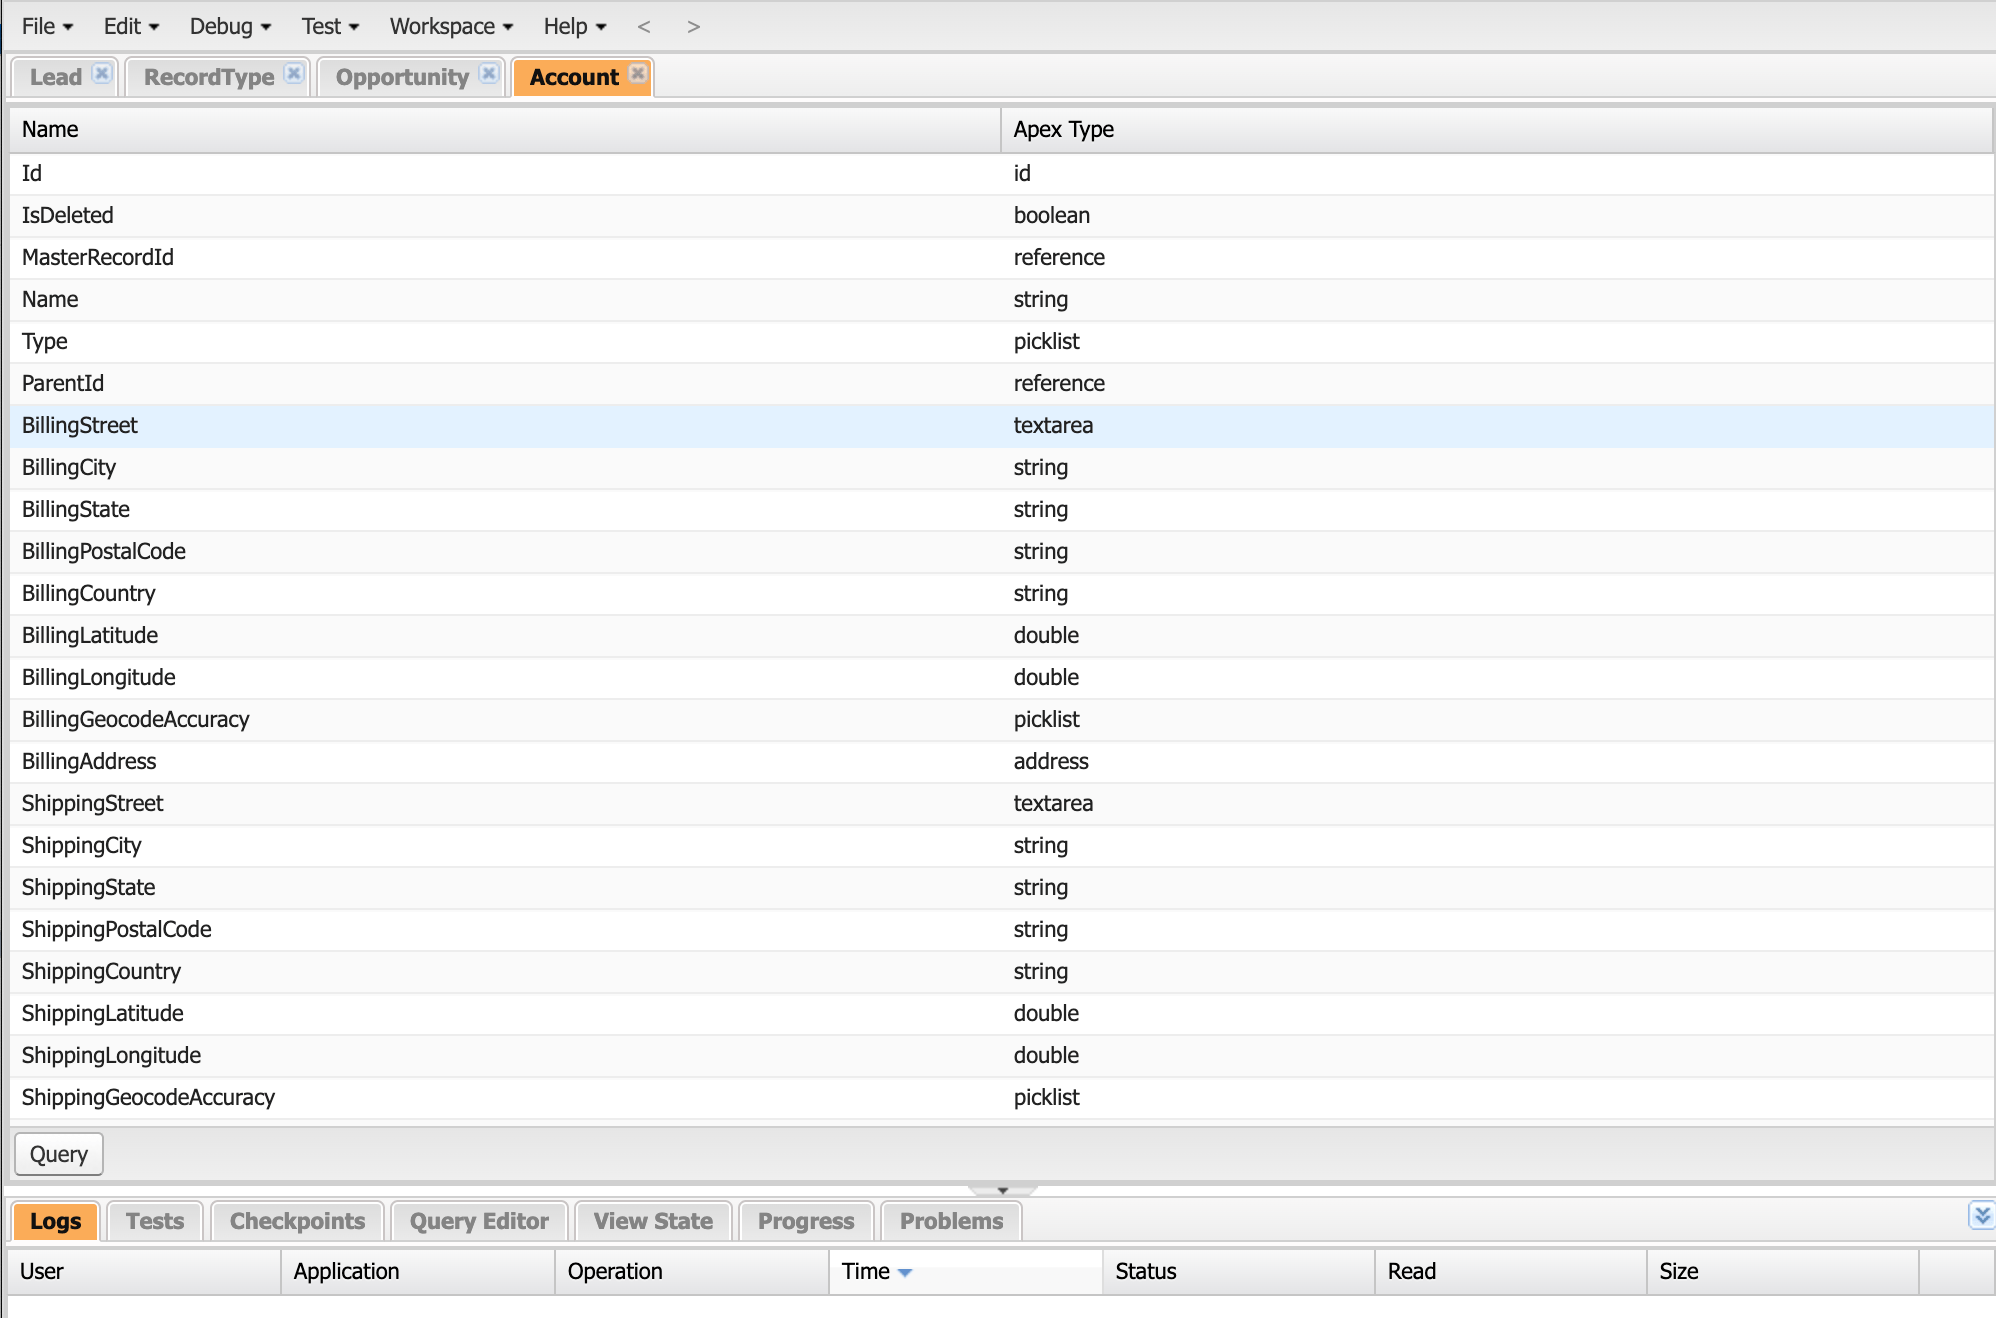This screenshot has height=1318, width=1996.
Task: Click the back navigation arrow
Action: pos(643,26)
